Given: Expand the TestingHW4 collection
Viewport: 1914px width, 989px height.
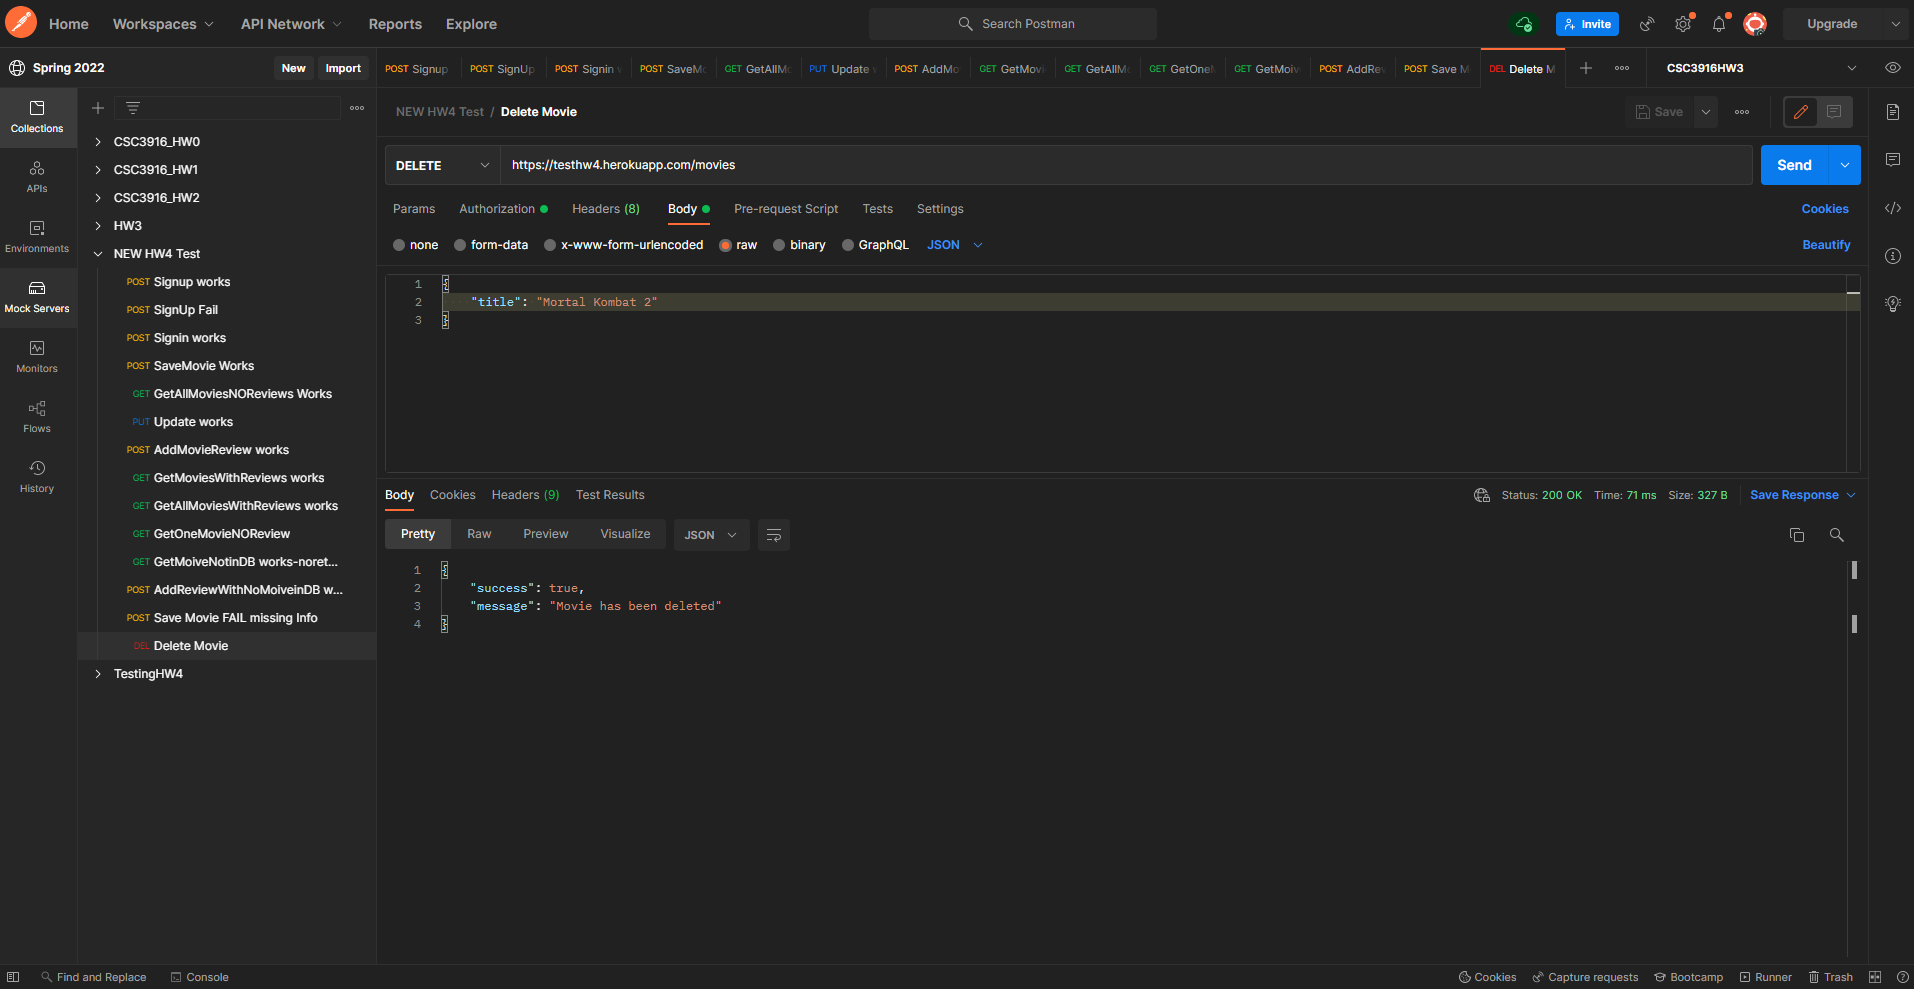Looking at the screenshot, I should click(x=97, y=673).
